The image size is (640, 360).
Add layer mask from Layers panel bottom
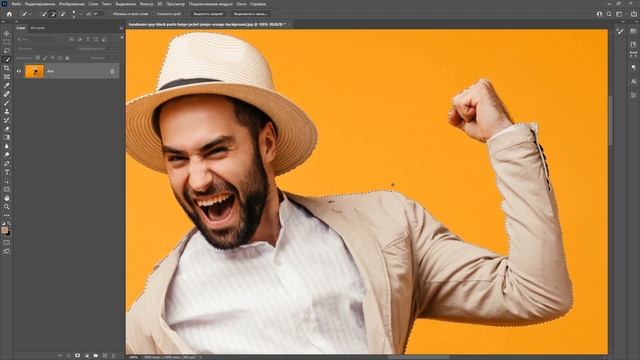[77, 356]
